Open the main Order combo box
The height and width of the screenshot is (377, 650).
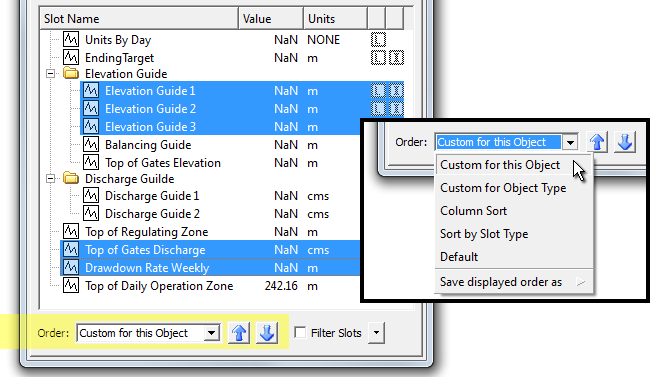pos(148,333)
